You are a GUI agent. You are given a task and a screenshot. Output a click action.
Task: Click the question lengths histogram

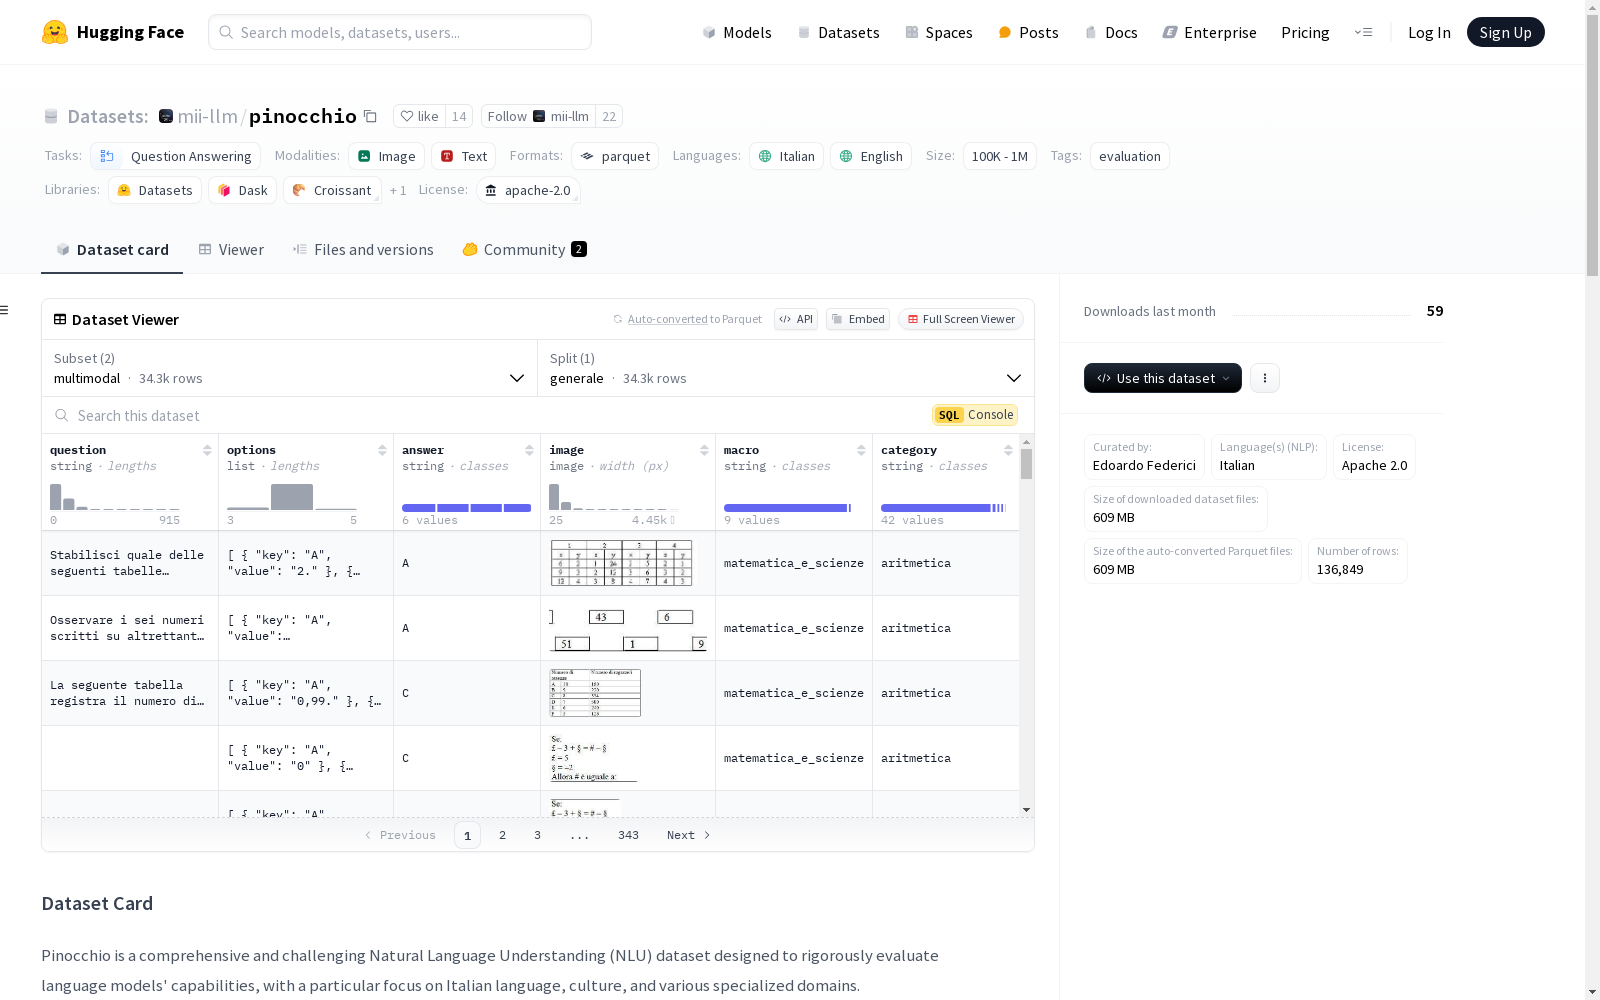click(x=115, y=497)
